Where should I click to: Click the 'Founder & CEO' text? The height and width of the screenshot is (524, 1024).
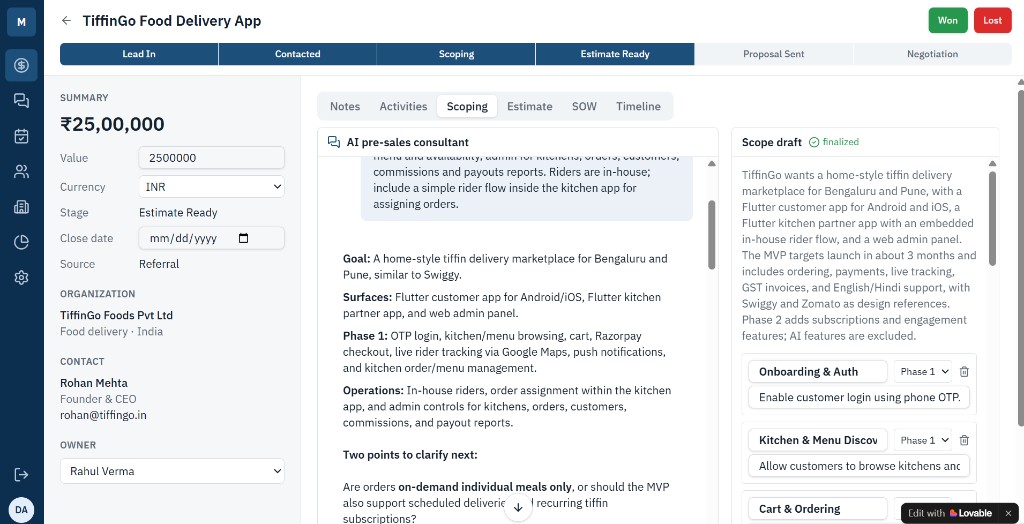click(x=98, y=399)
